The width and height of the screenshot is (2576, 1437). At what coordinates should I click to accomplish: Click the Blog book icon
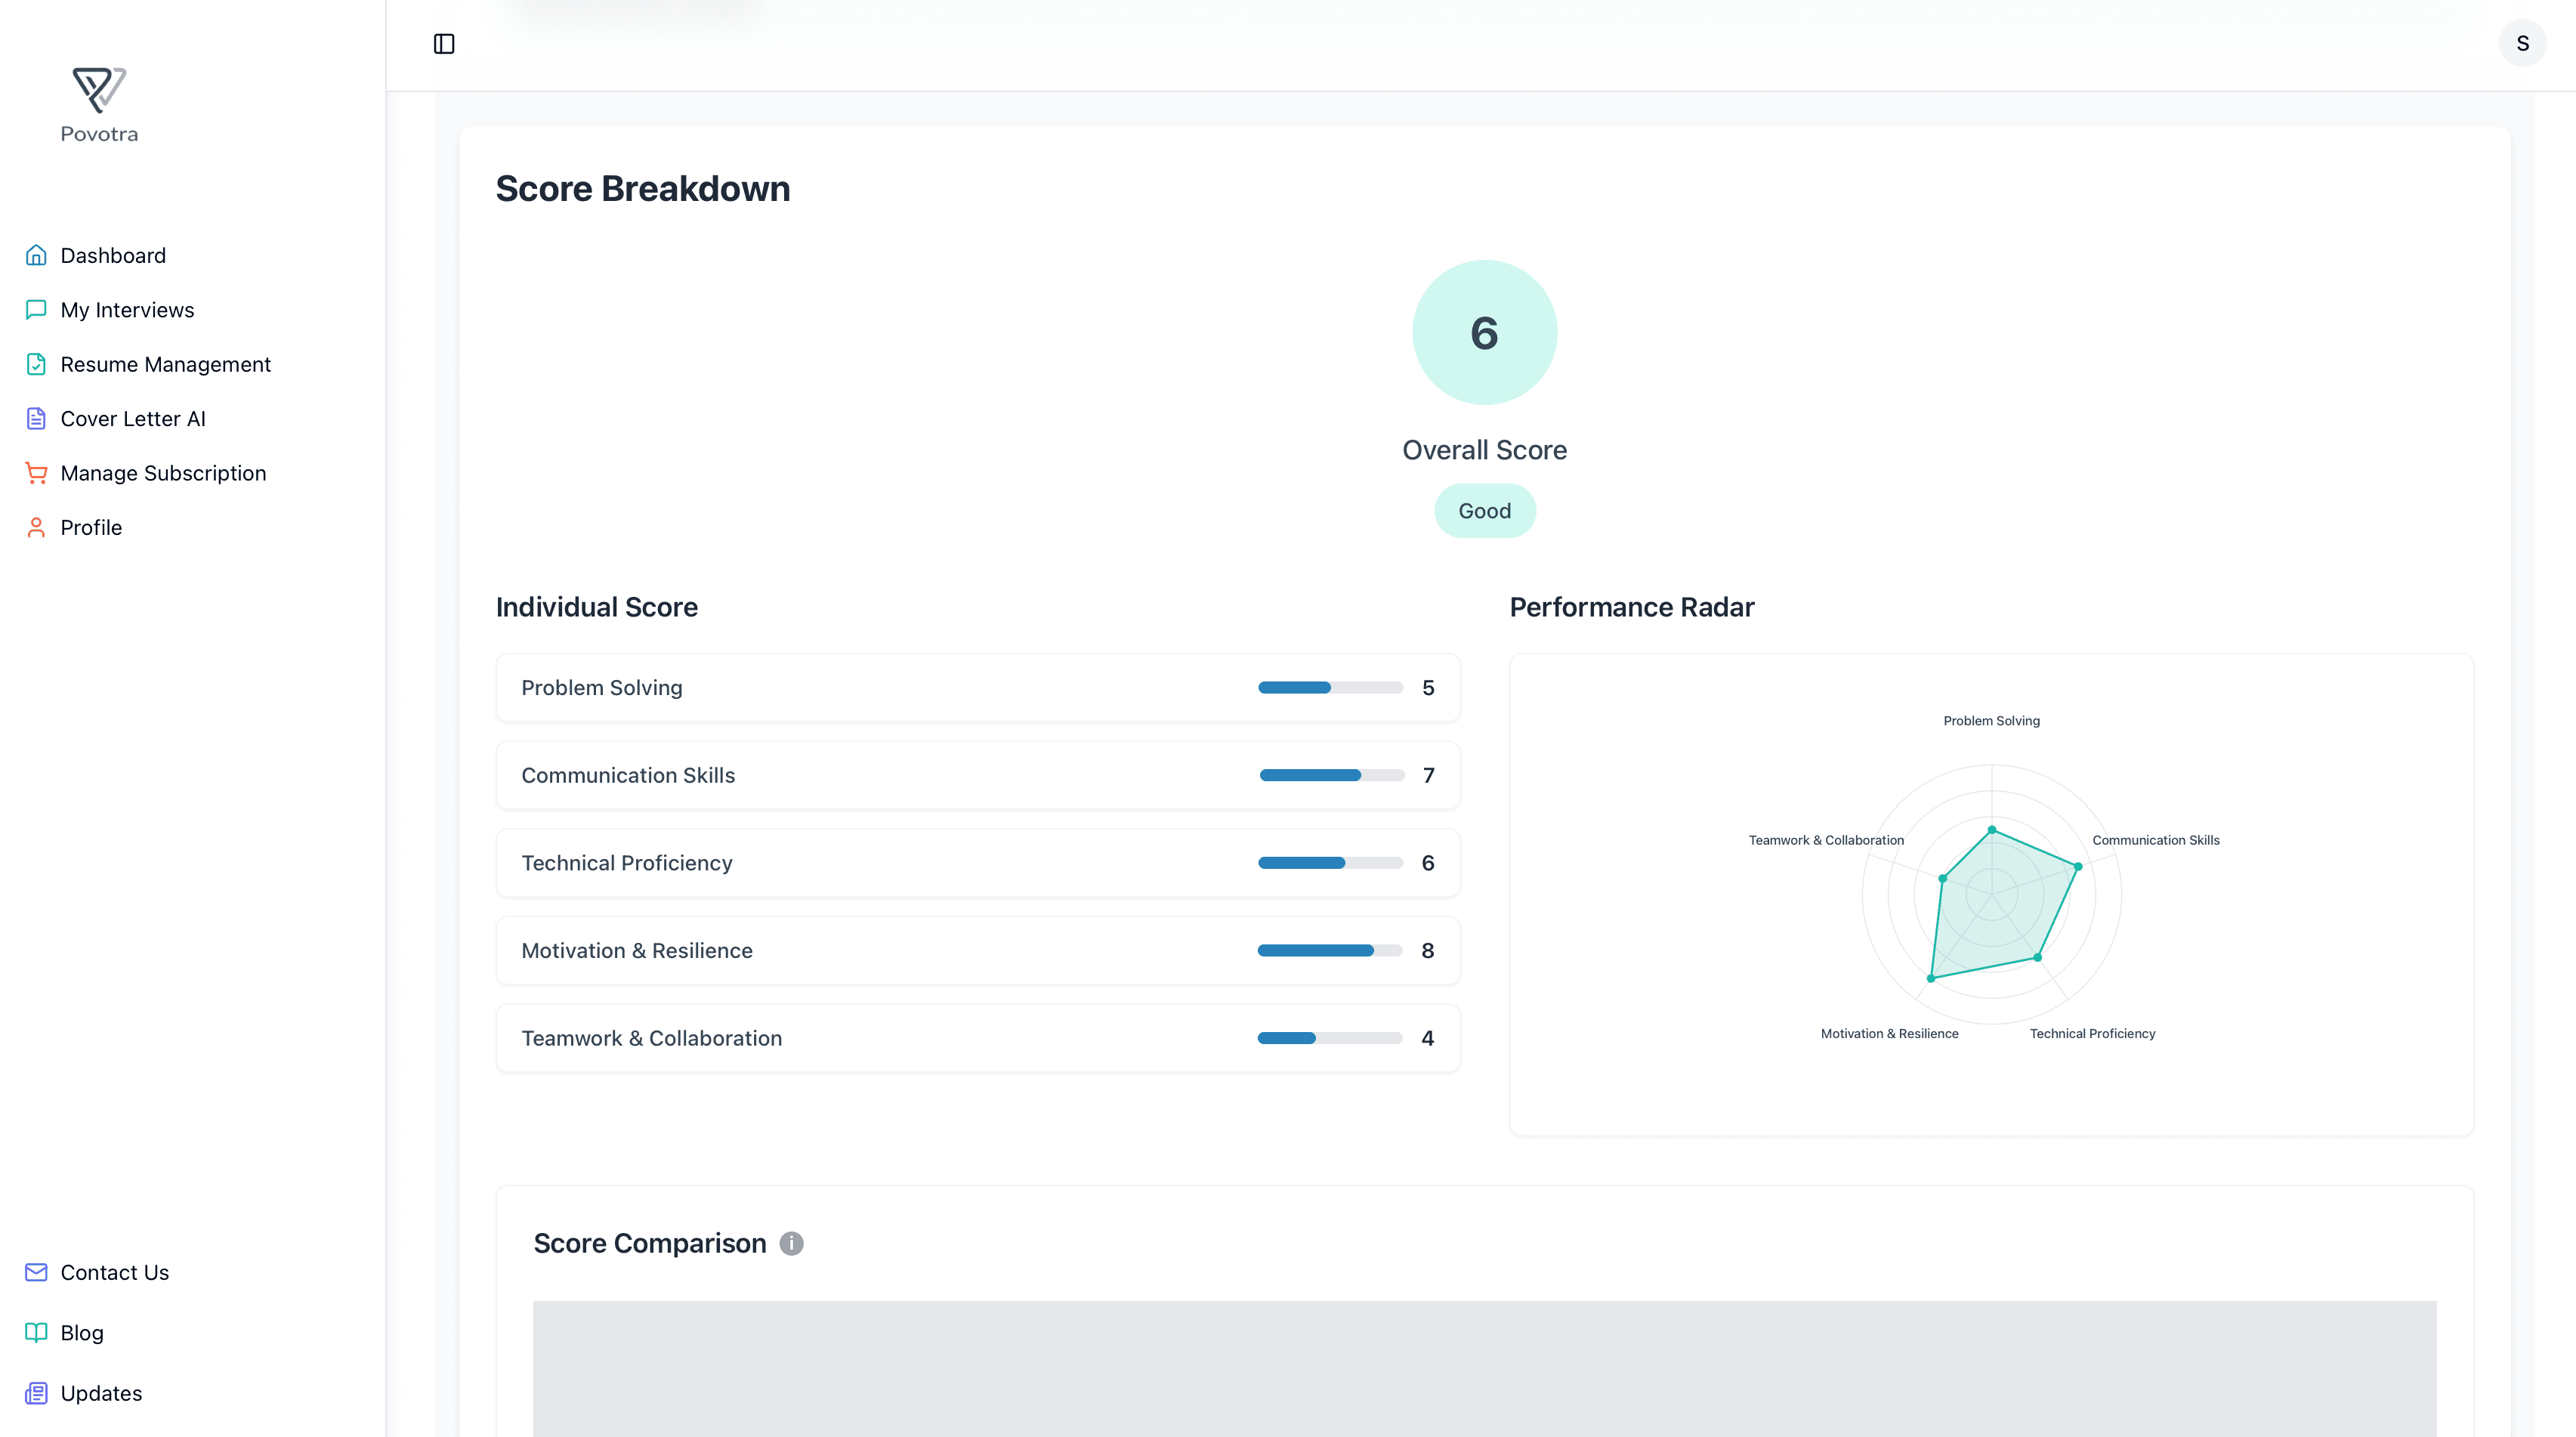36,1332
